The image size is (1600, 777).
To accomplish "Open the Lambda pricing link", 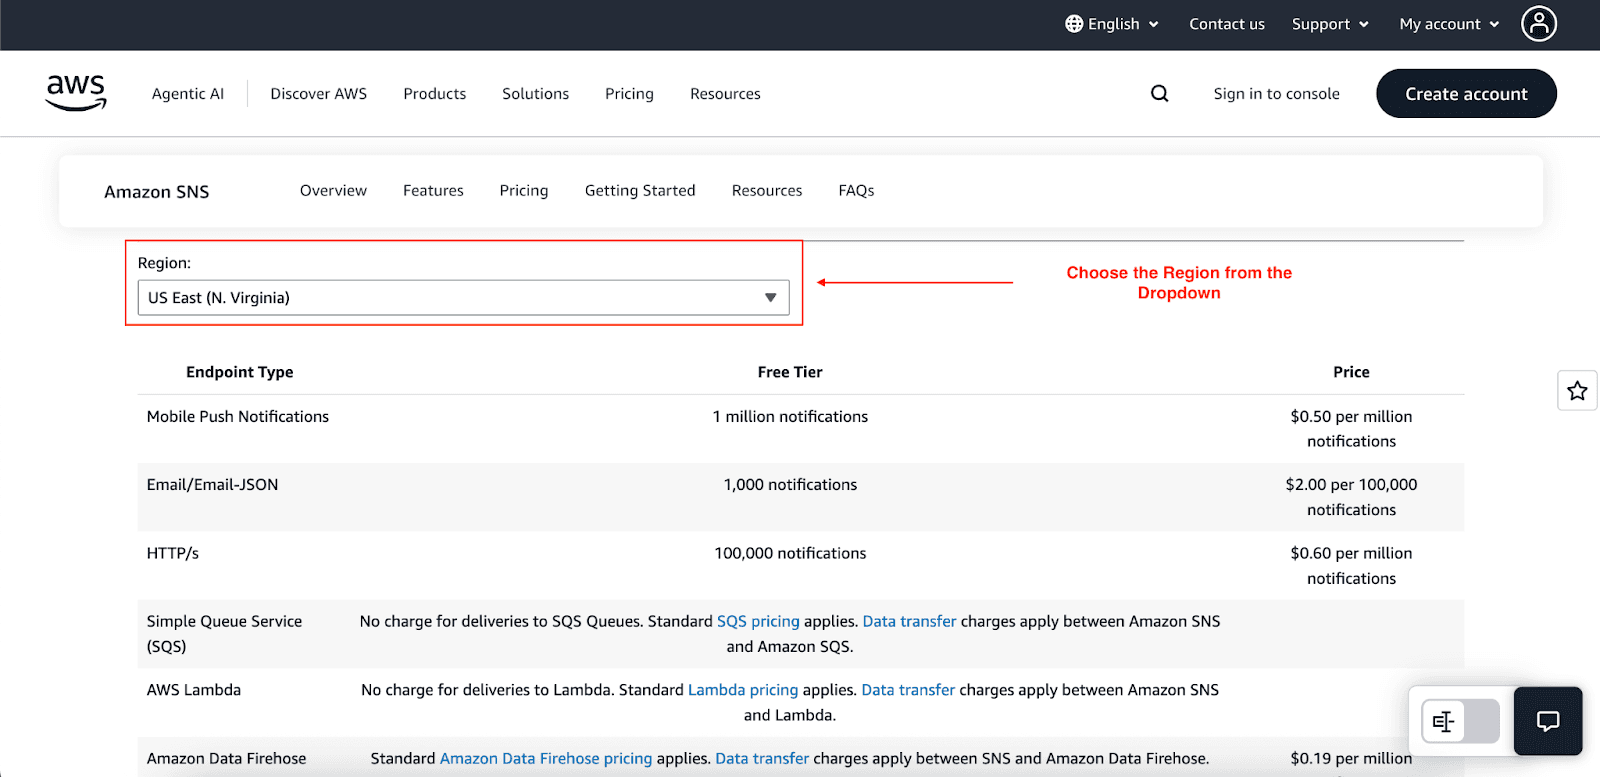I will pos(743,690).
